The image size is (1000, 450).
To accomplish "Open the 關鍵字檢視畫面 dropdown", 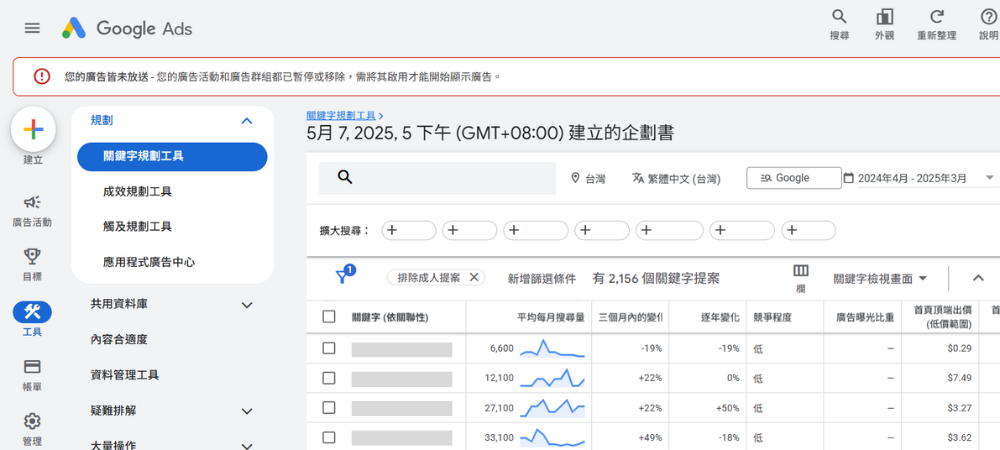I will [880, 279].
